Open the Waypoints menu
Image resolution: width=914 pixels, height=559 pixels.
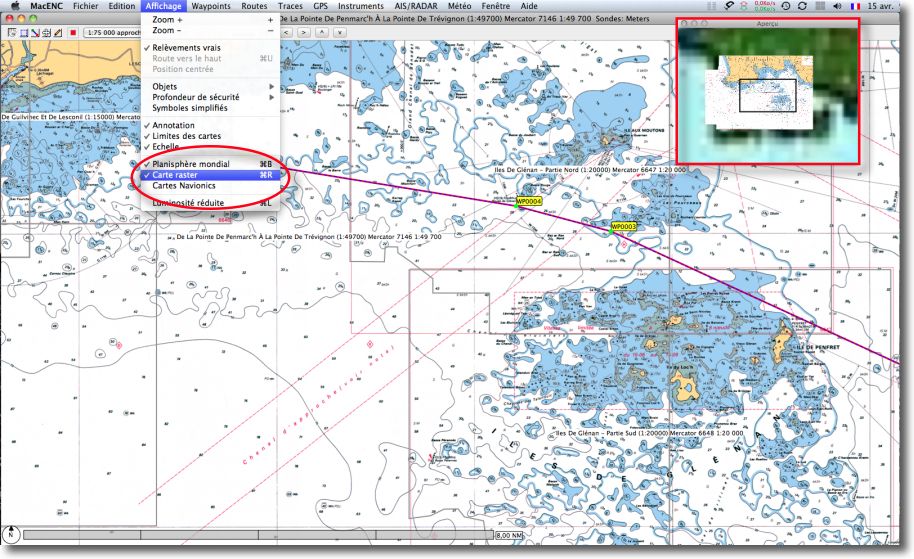point(211,6)
